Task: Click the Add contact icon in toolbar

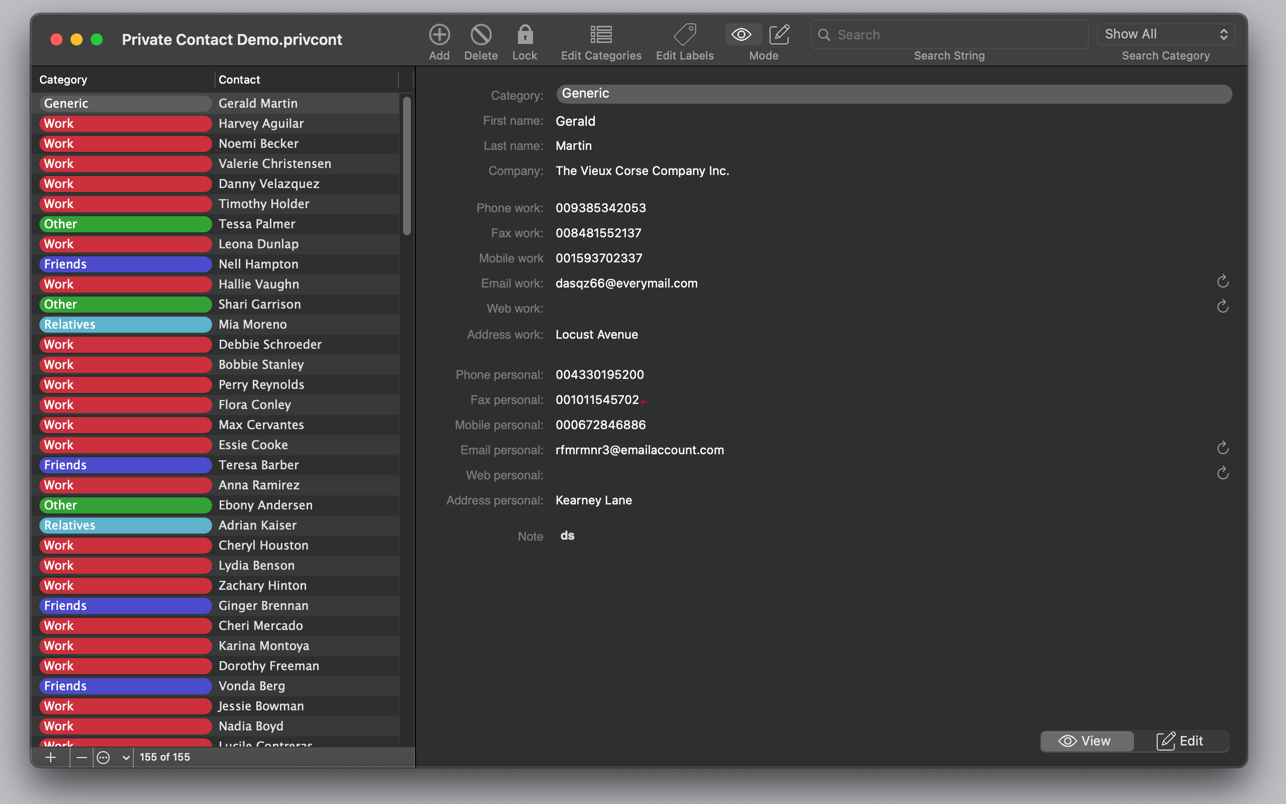Action: (x=439, y=35)
